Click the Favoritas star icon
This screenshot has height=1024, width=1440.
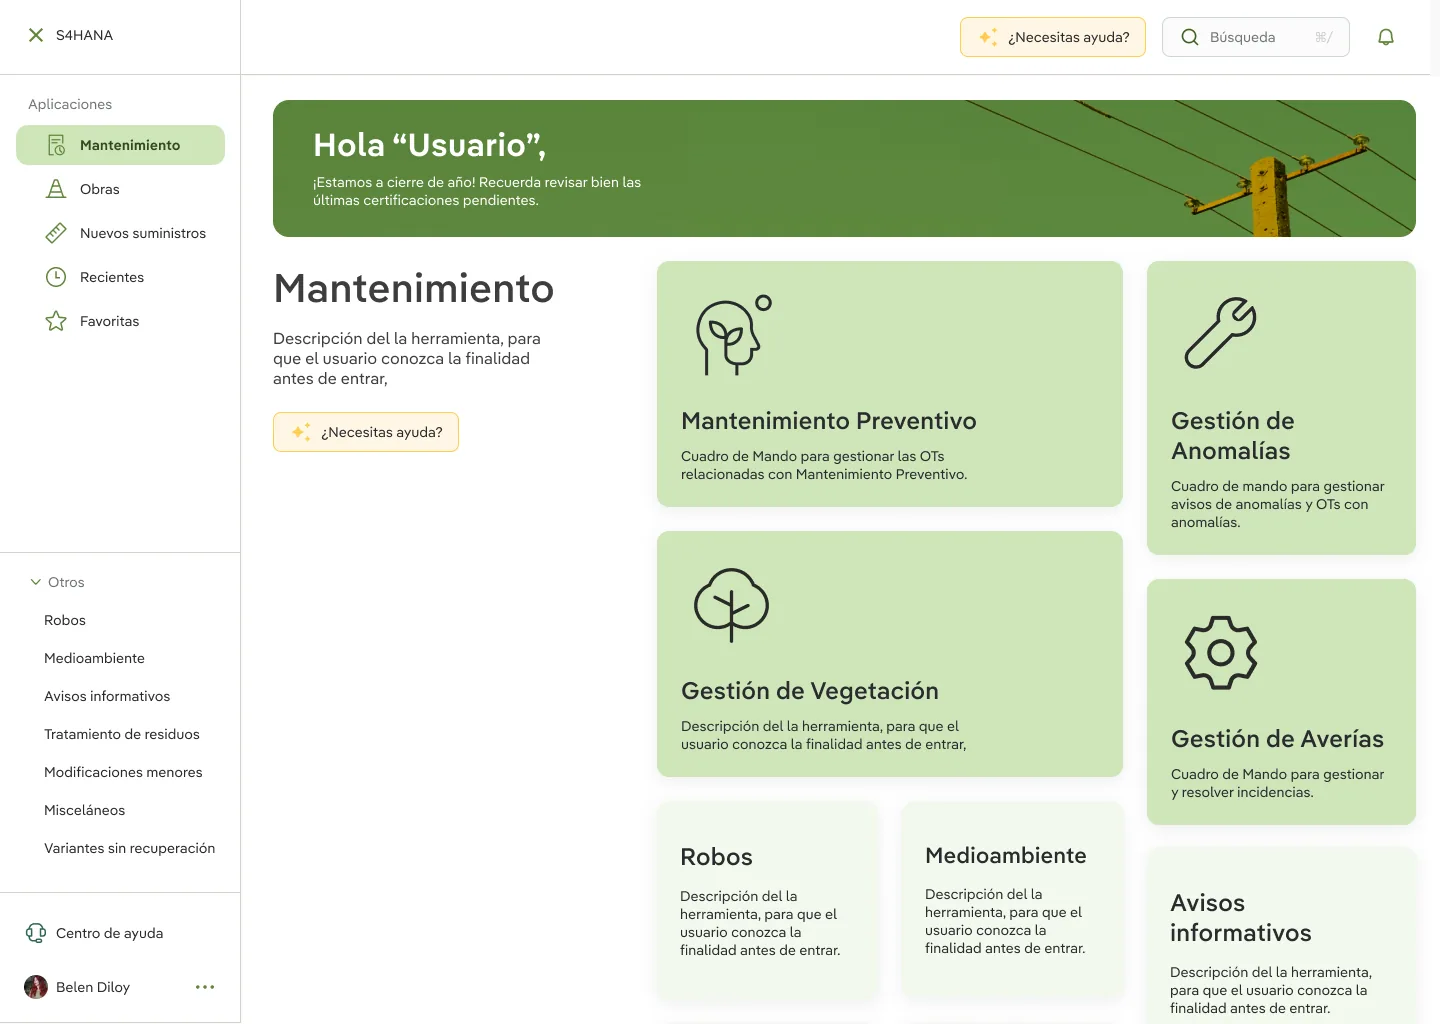(x=56, y=321)
